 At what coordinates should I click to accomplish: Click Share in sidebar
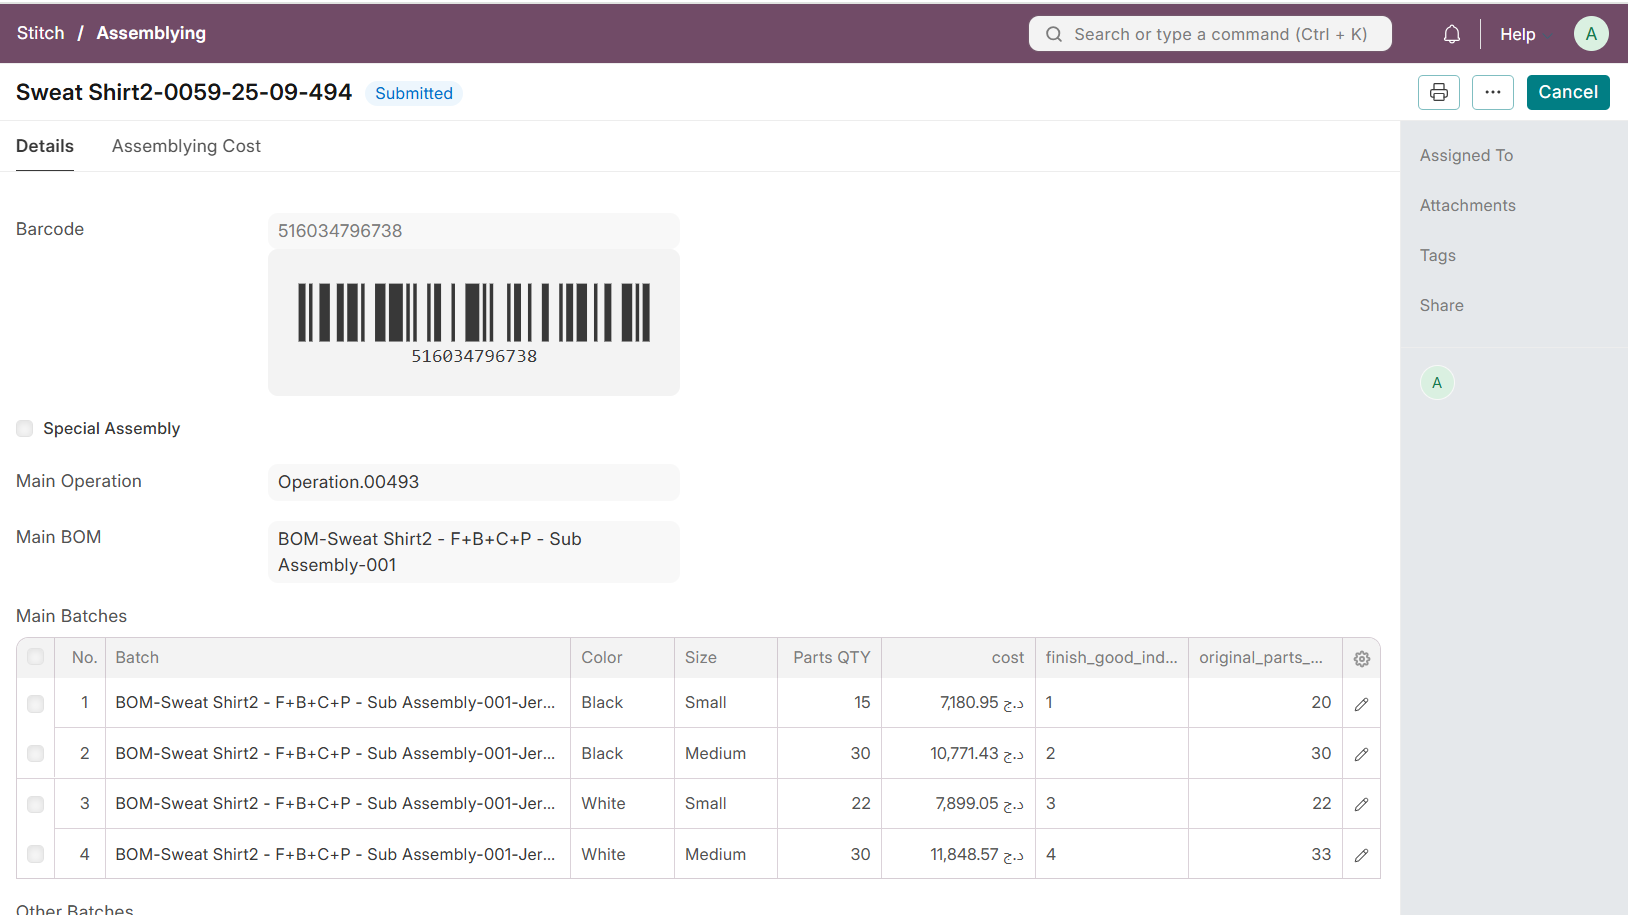[1441, 305]
